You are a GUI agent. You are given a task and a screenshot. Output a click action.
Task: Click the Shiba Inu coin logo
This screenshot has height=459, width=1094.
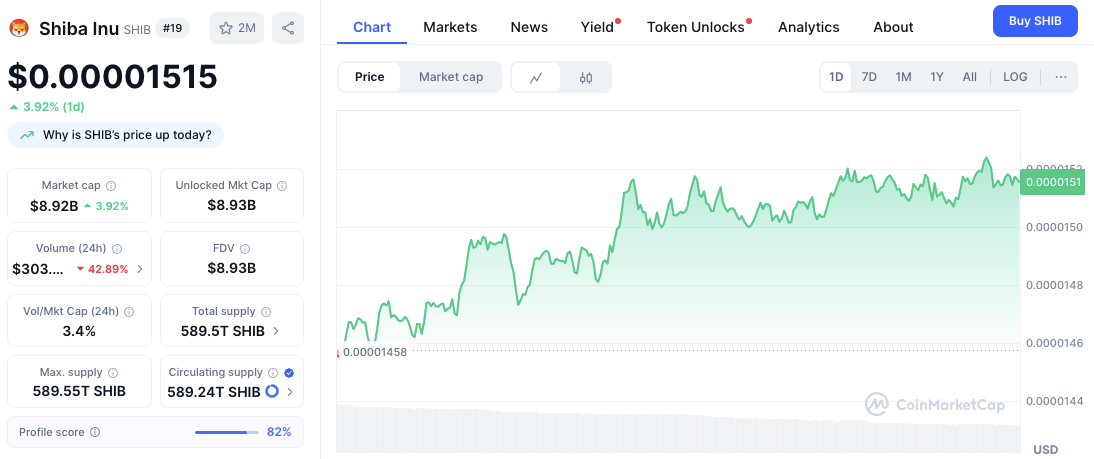[x=18, y=28]
